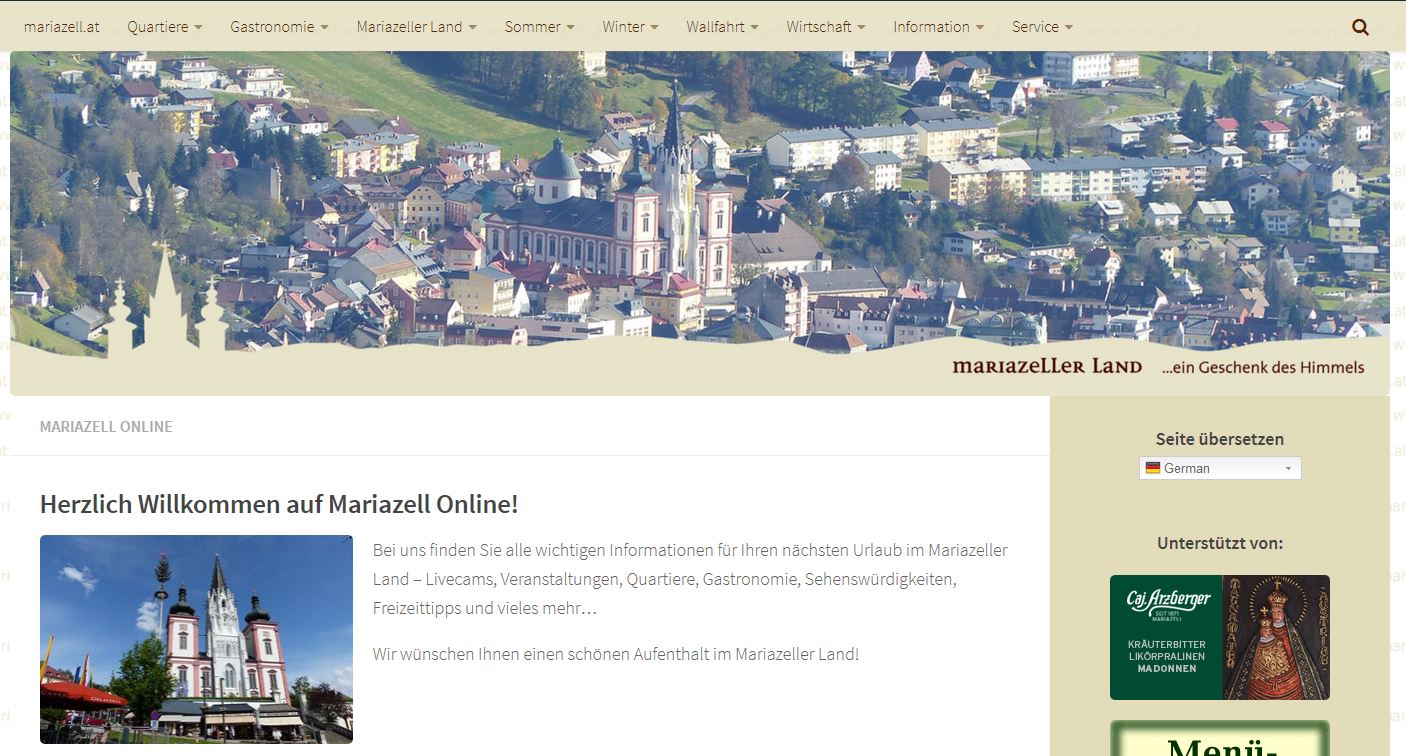
Task: Select the Information menu entry
Action: click(x=938, y=27)
